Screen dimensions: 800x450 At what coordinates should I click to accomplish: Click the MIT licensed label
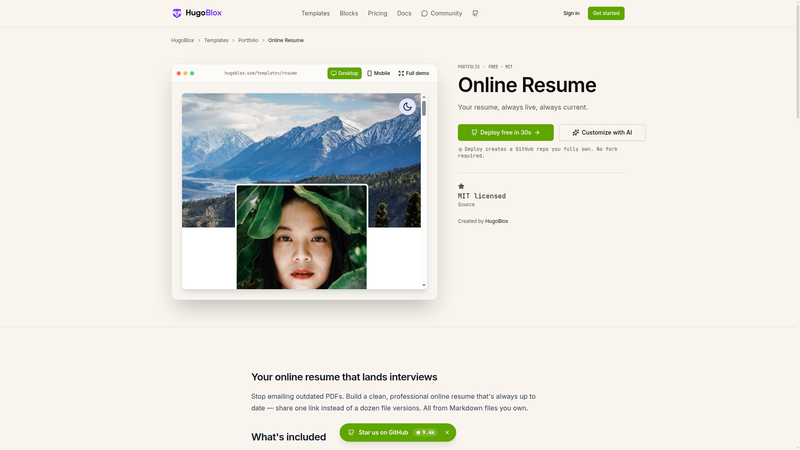[x=482, y=196]
